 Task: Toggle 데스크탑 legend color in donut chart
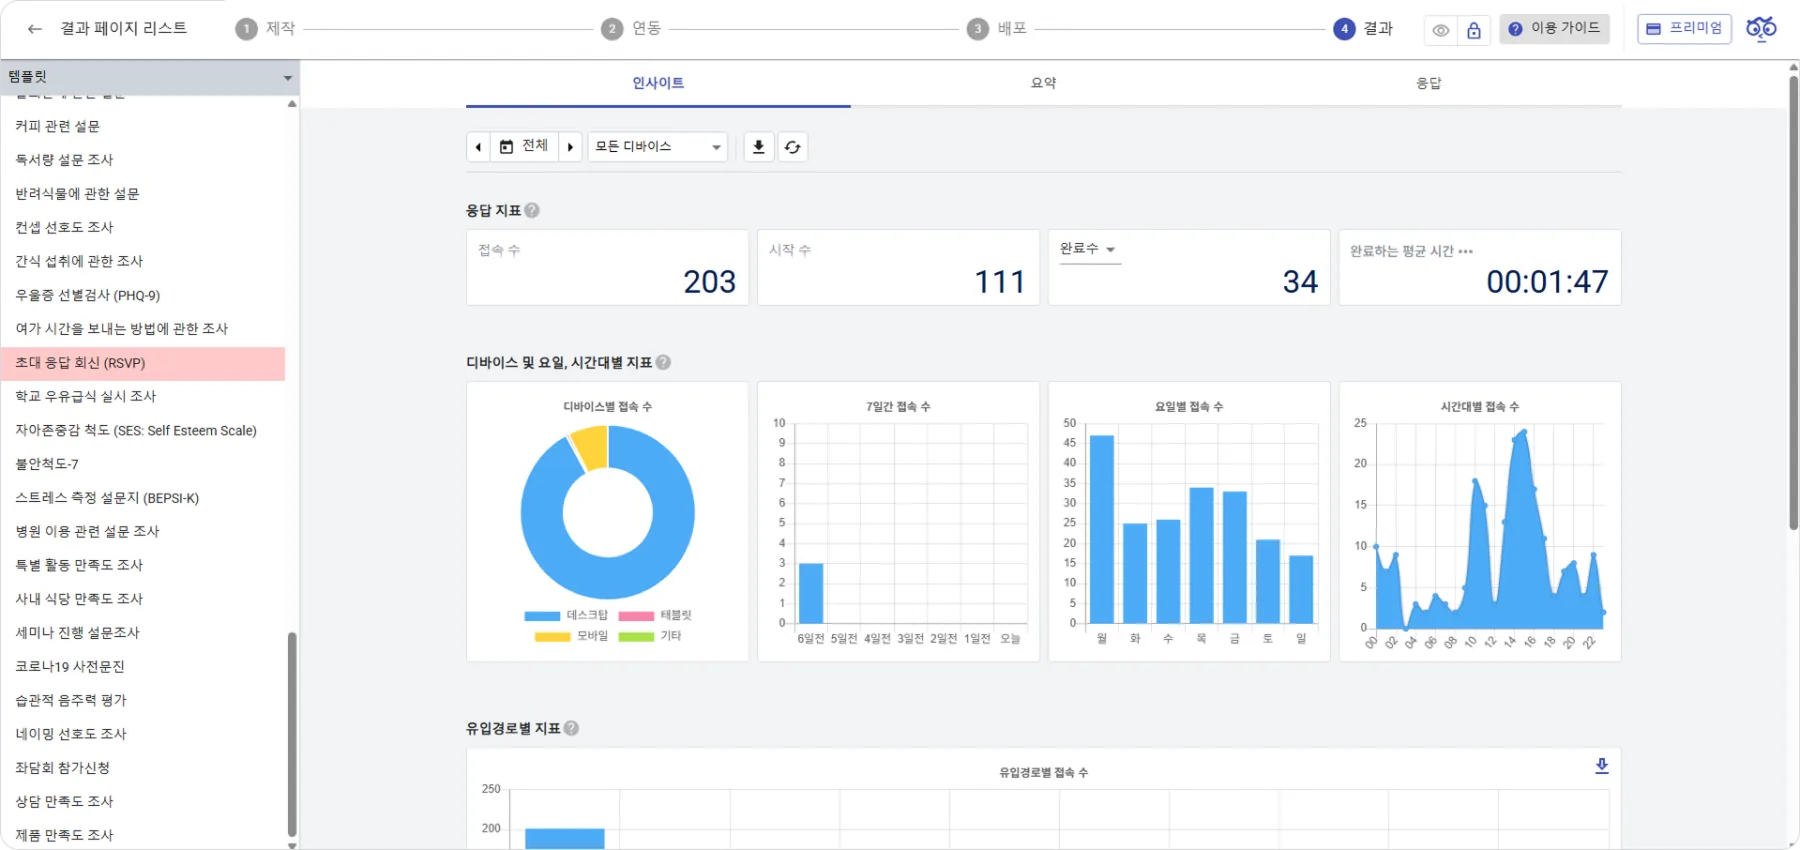click(542, 616)
